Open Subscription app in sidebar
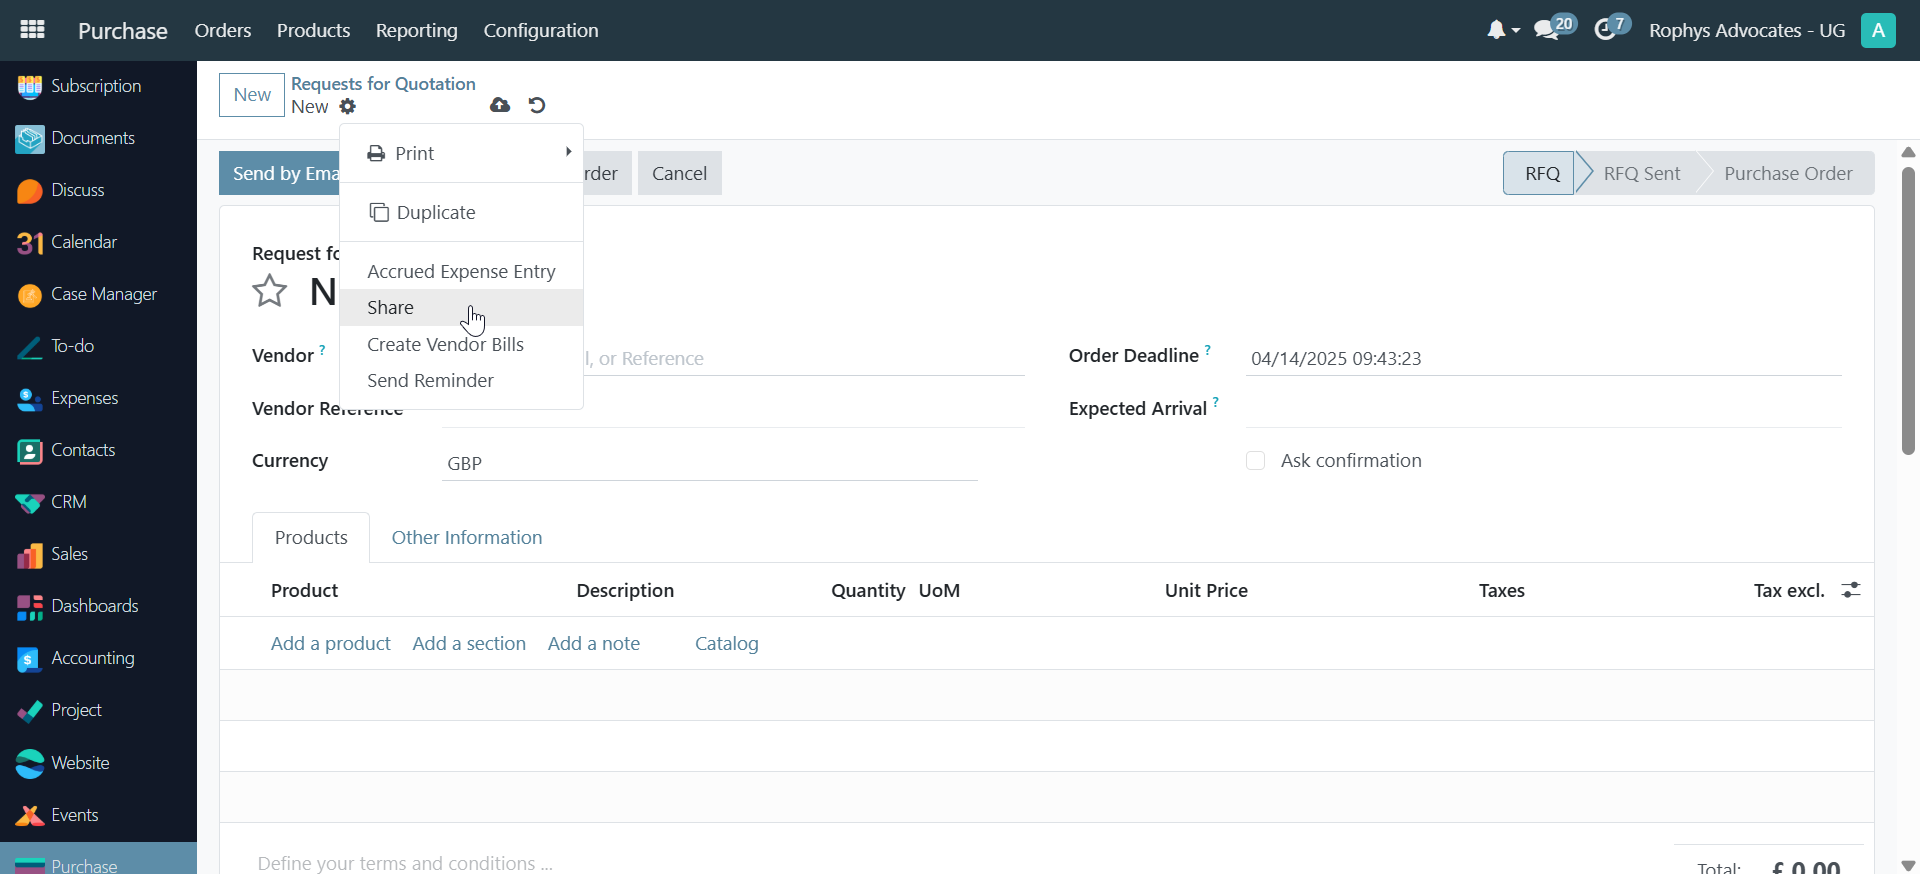Screen dimensions: 1920x874 (98, 86)
